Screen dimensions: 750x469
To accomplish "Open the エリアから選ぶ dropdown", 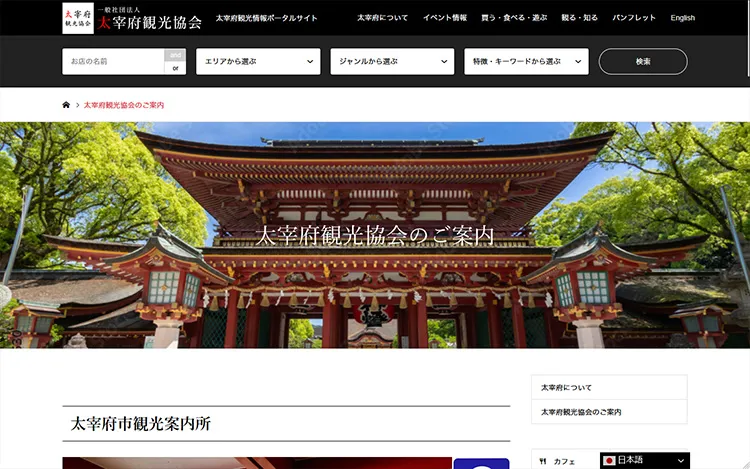I will 258,61.
